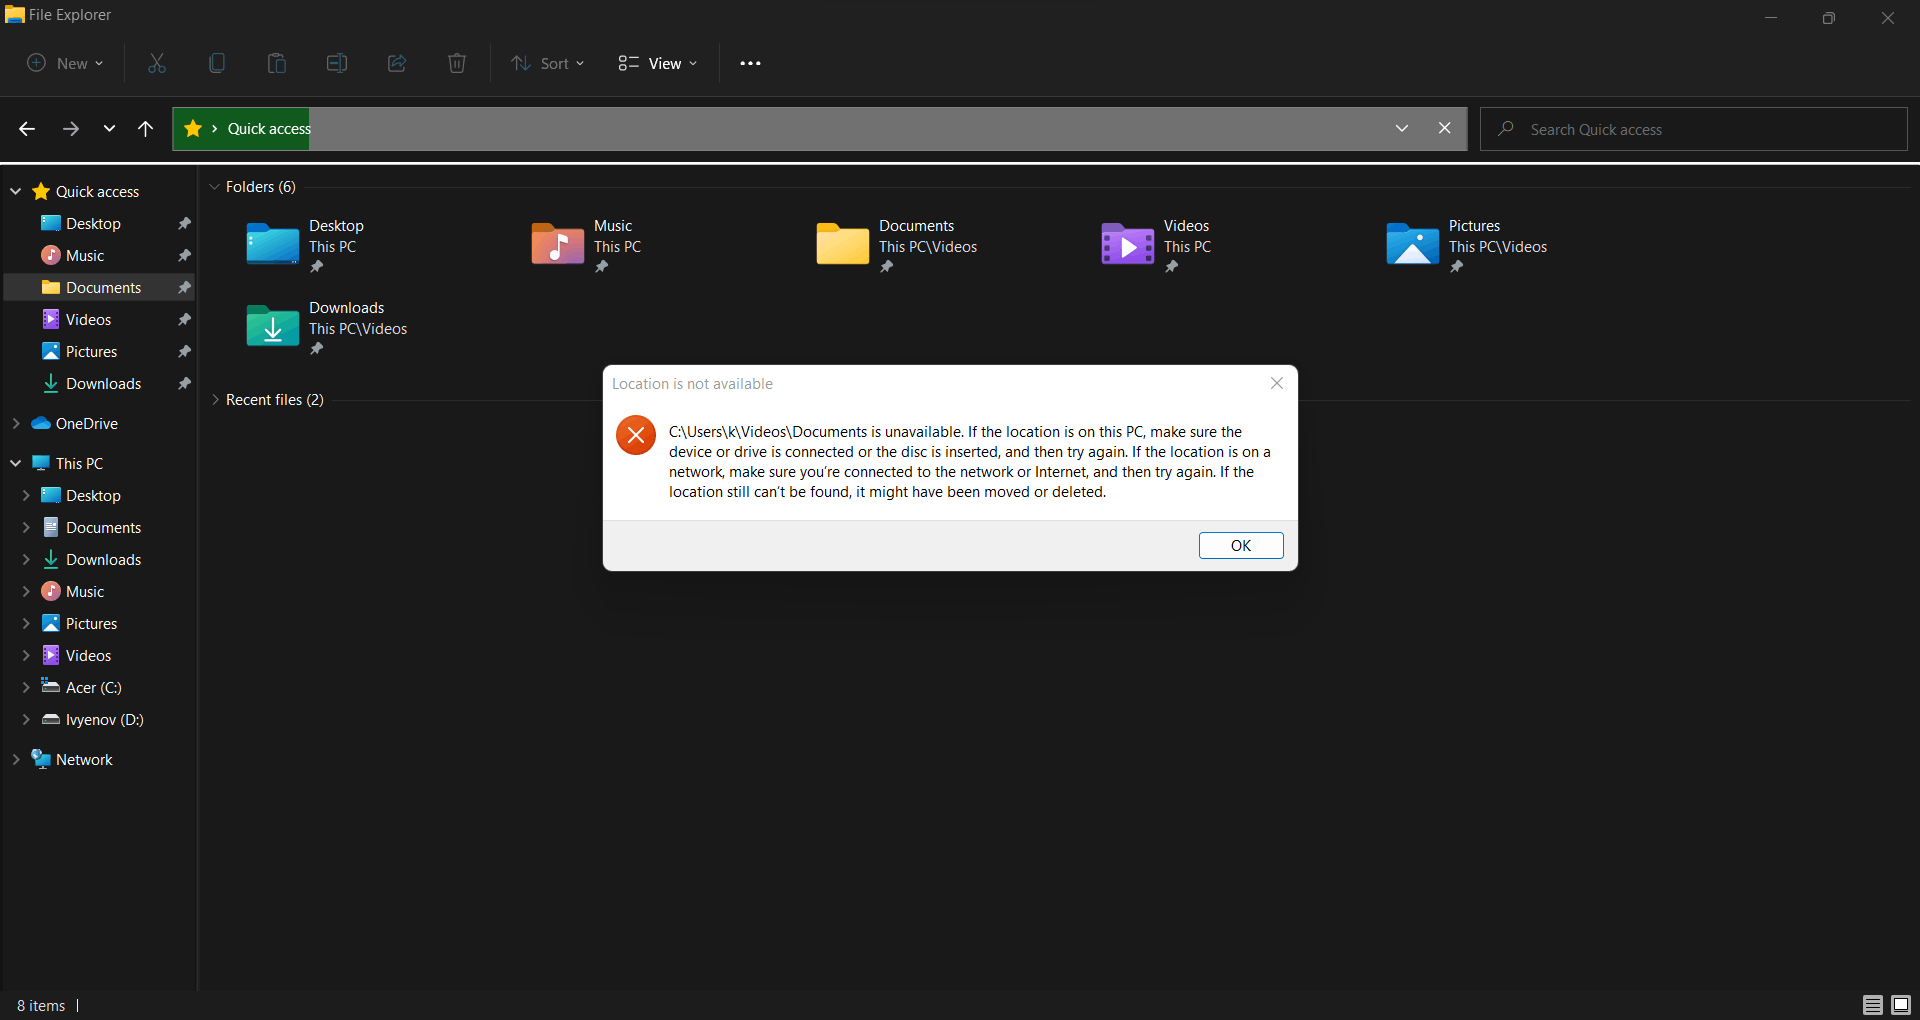This screenshot has width=1920, height=1020.
Task: Select Documents under This PC
Action: tap(103, 528)
